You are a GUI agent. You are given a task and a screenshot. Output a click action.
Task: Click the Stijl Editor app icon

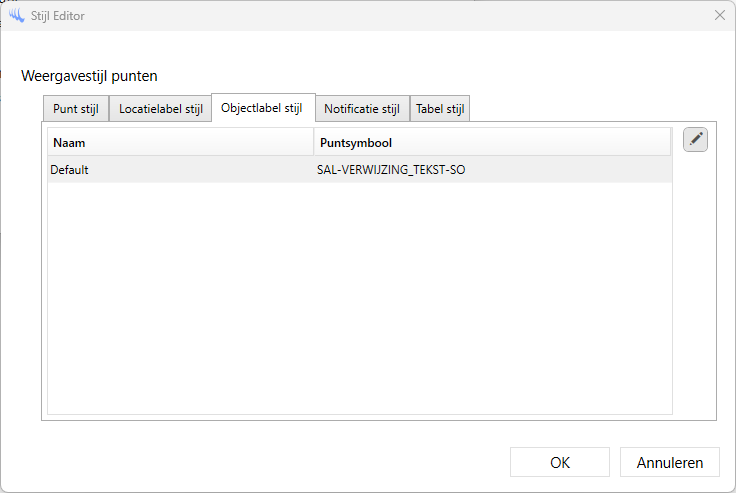pos(16,15)
